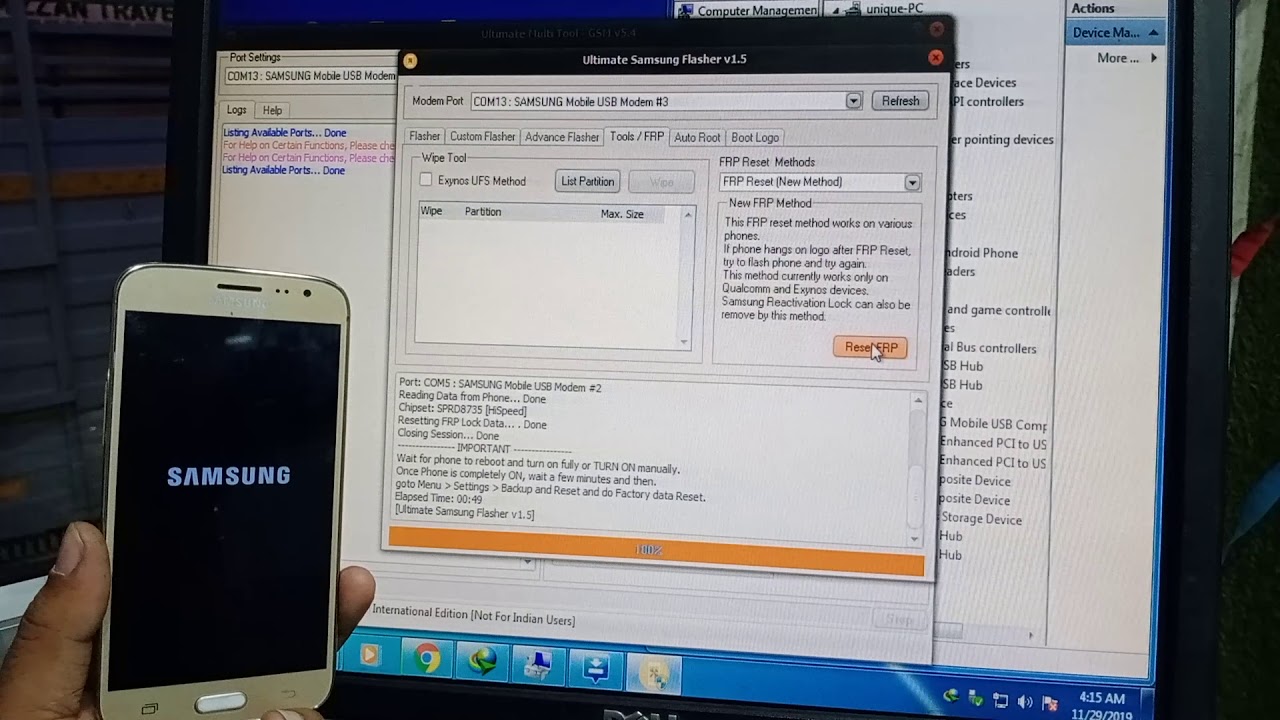Open Port Settings COM13 dropdown in background window
Screen dimensions: 1280x720
[x=311, y=76]
